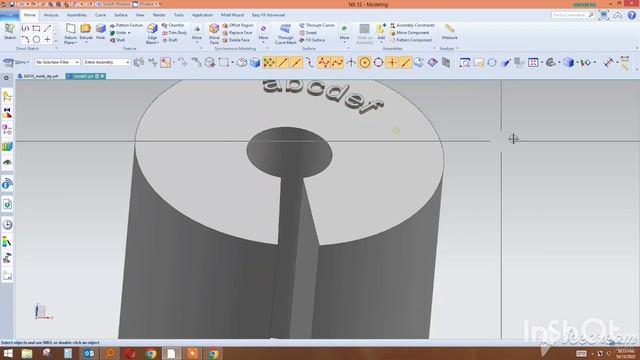Viewport: 640px width, 360px height.
Task: Click the Find a Command search field
Action: tap(573, 15)
